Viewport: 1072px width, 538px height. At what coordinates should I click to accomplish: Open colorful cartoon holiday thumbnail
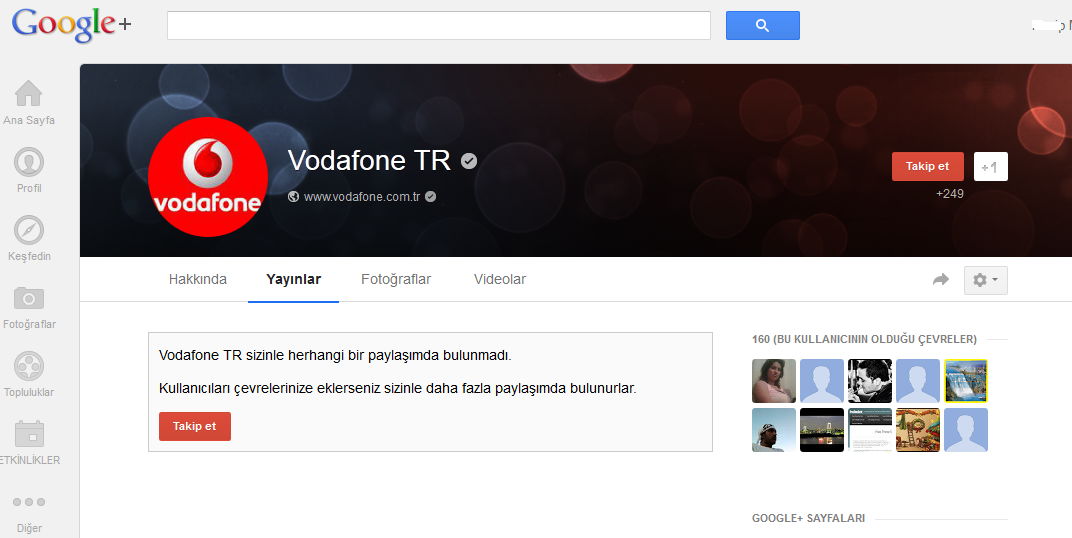coord(918,430)
